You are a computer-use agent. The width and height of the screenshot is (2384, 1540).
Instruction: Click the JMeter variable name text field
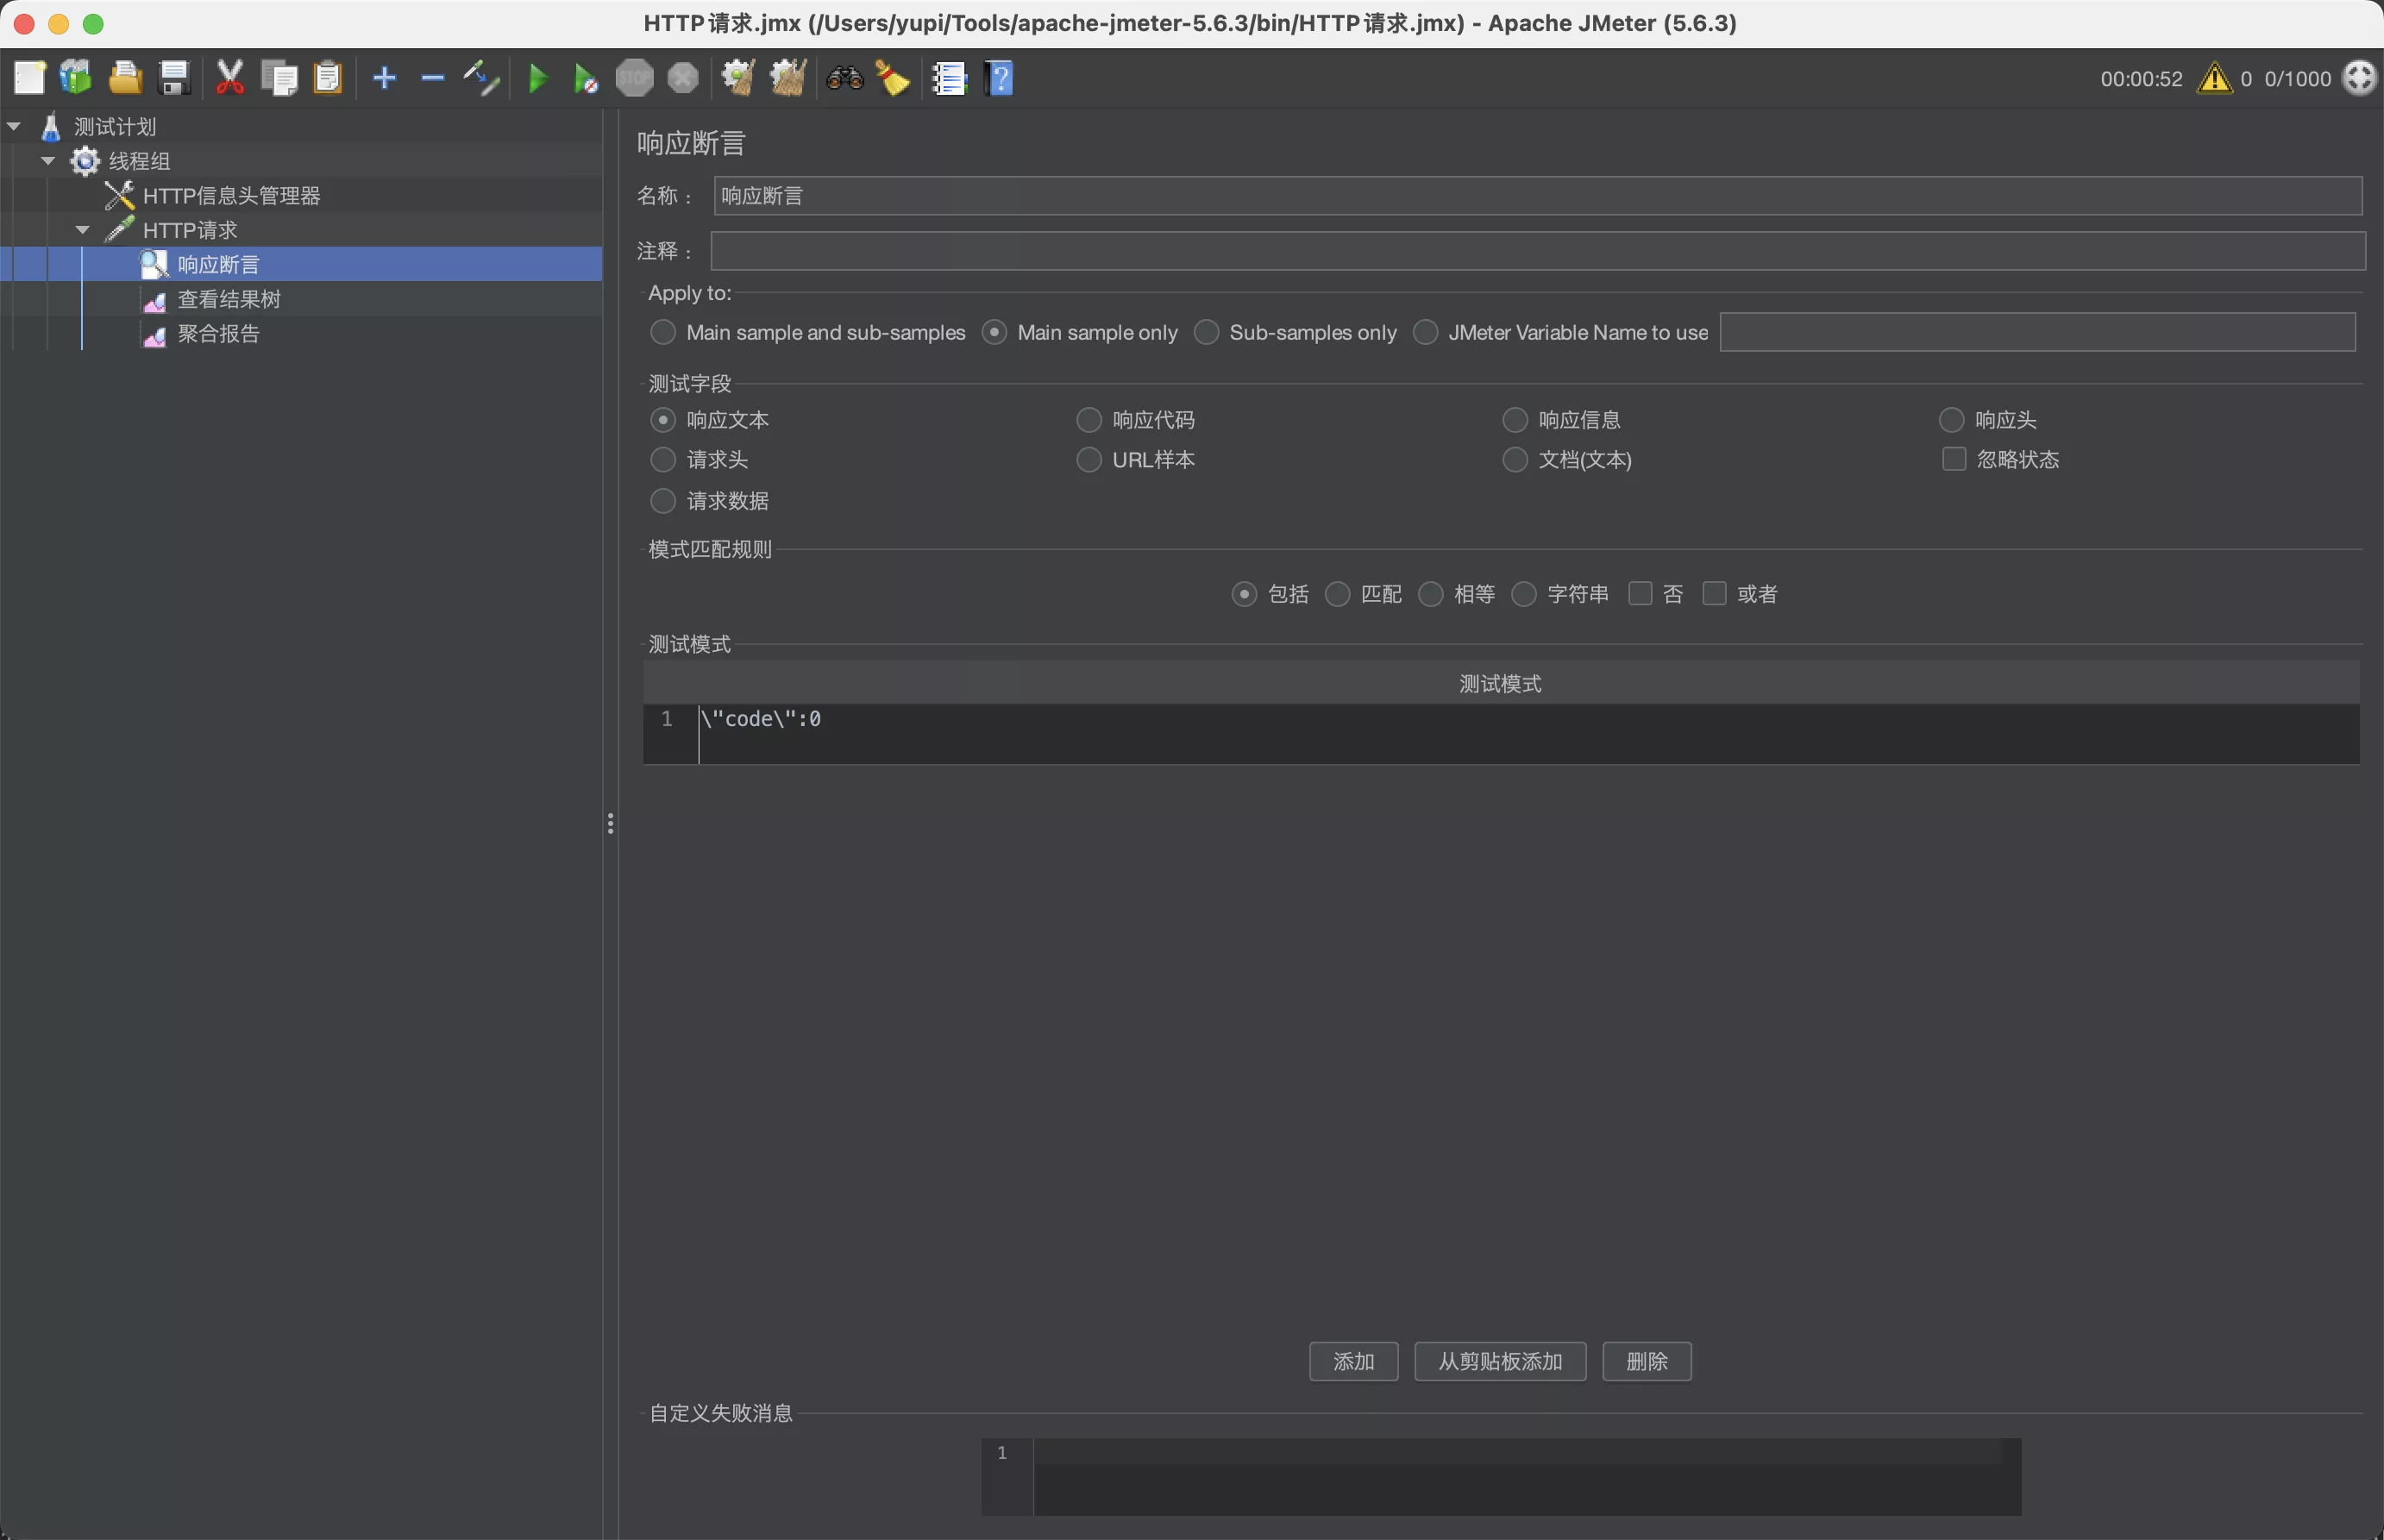(2037, 332)
